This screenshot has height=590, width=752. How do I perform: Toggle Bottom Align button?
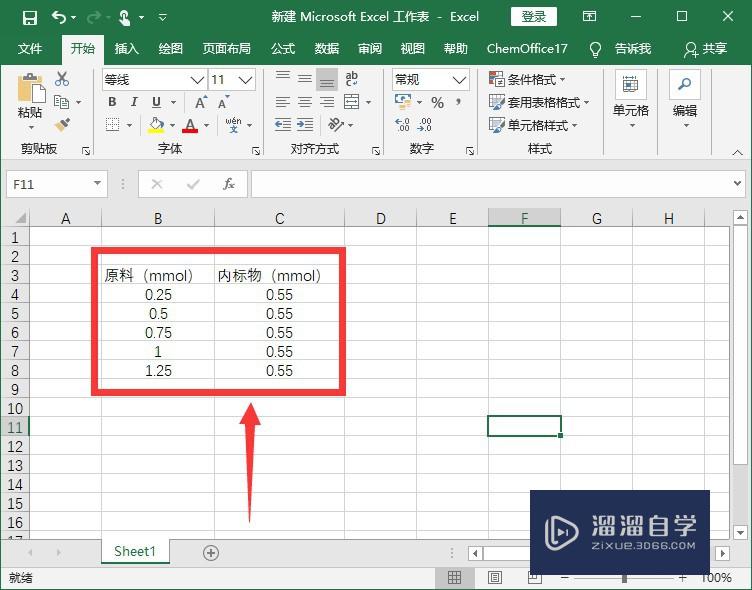pos(327,79)
